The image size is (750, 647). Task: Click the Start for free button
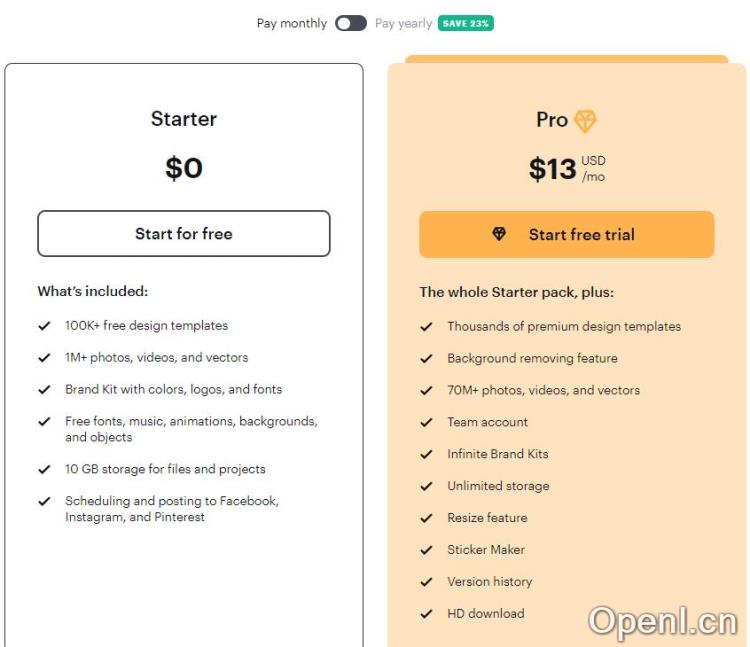point(184,234)
